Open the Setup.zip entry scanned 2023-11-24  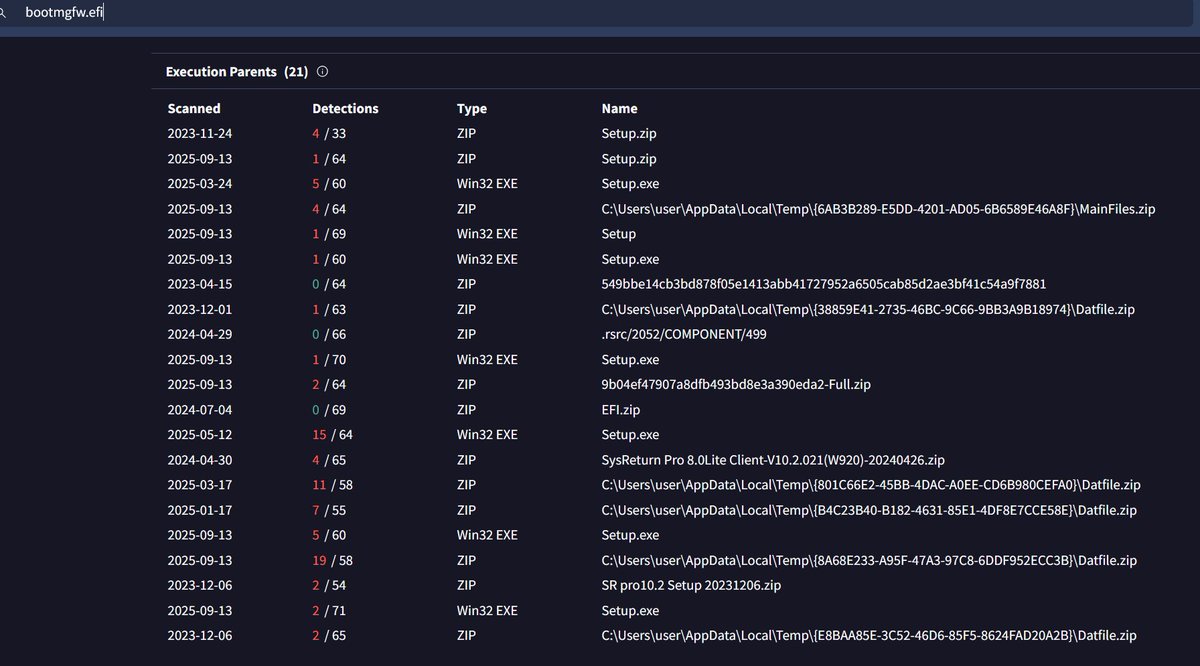(626, 133)
